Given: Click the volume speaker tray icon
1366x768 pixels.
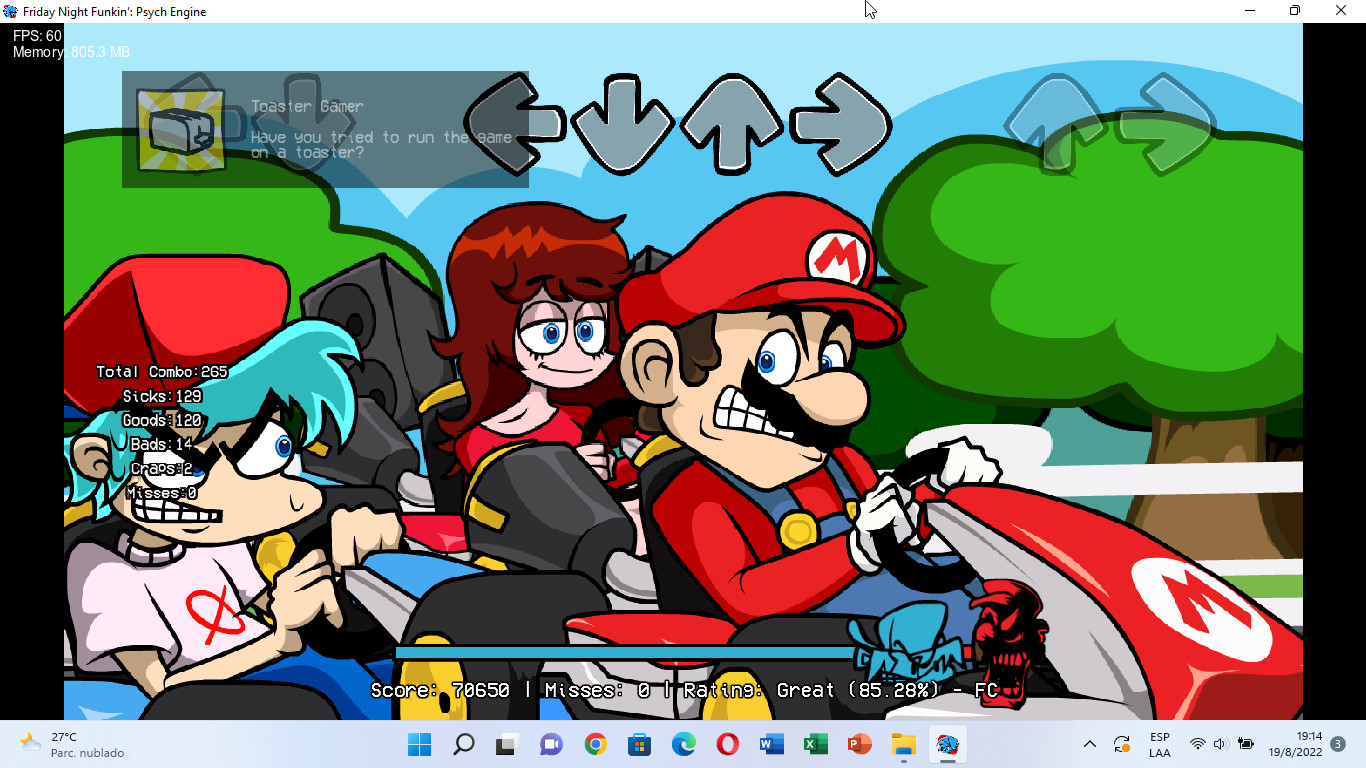Looking at the screenshot, I should 1220,744.
